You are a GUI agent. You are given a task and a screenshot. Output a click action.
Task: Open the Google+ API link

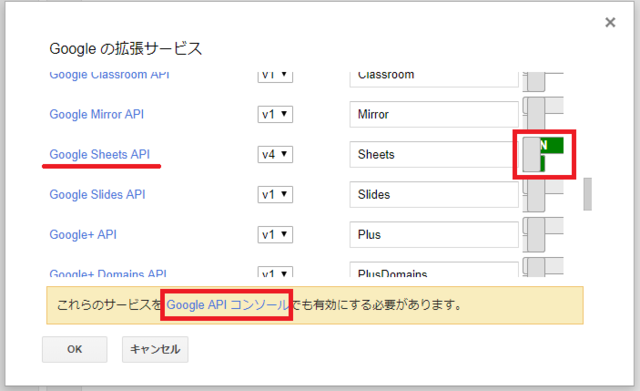click(x=83, y=235)
